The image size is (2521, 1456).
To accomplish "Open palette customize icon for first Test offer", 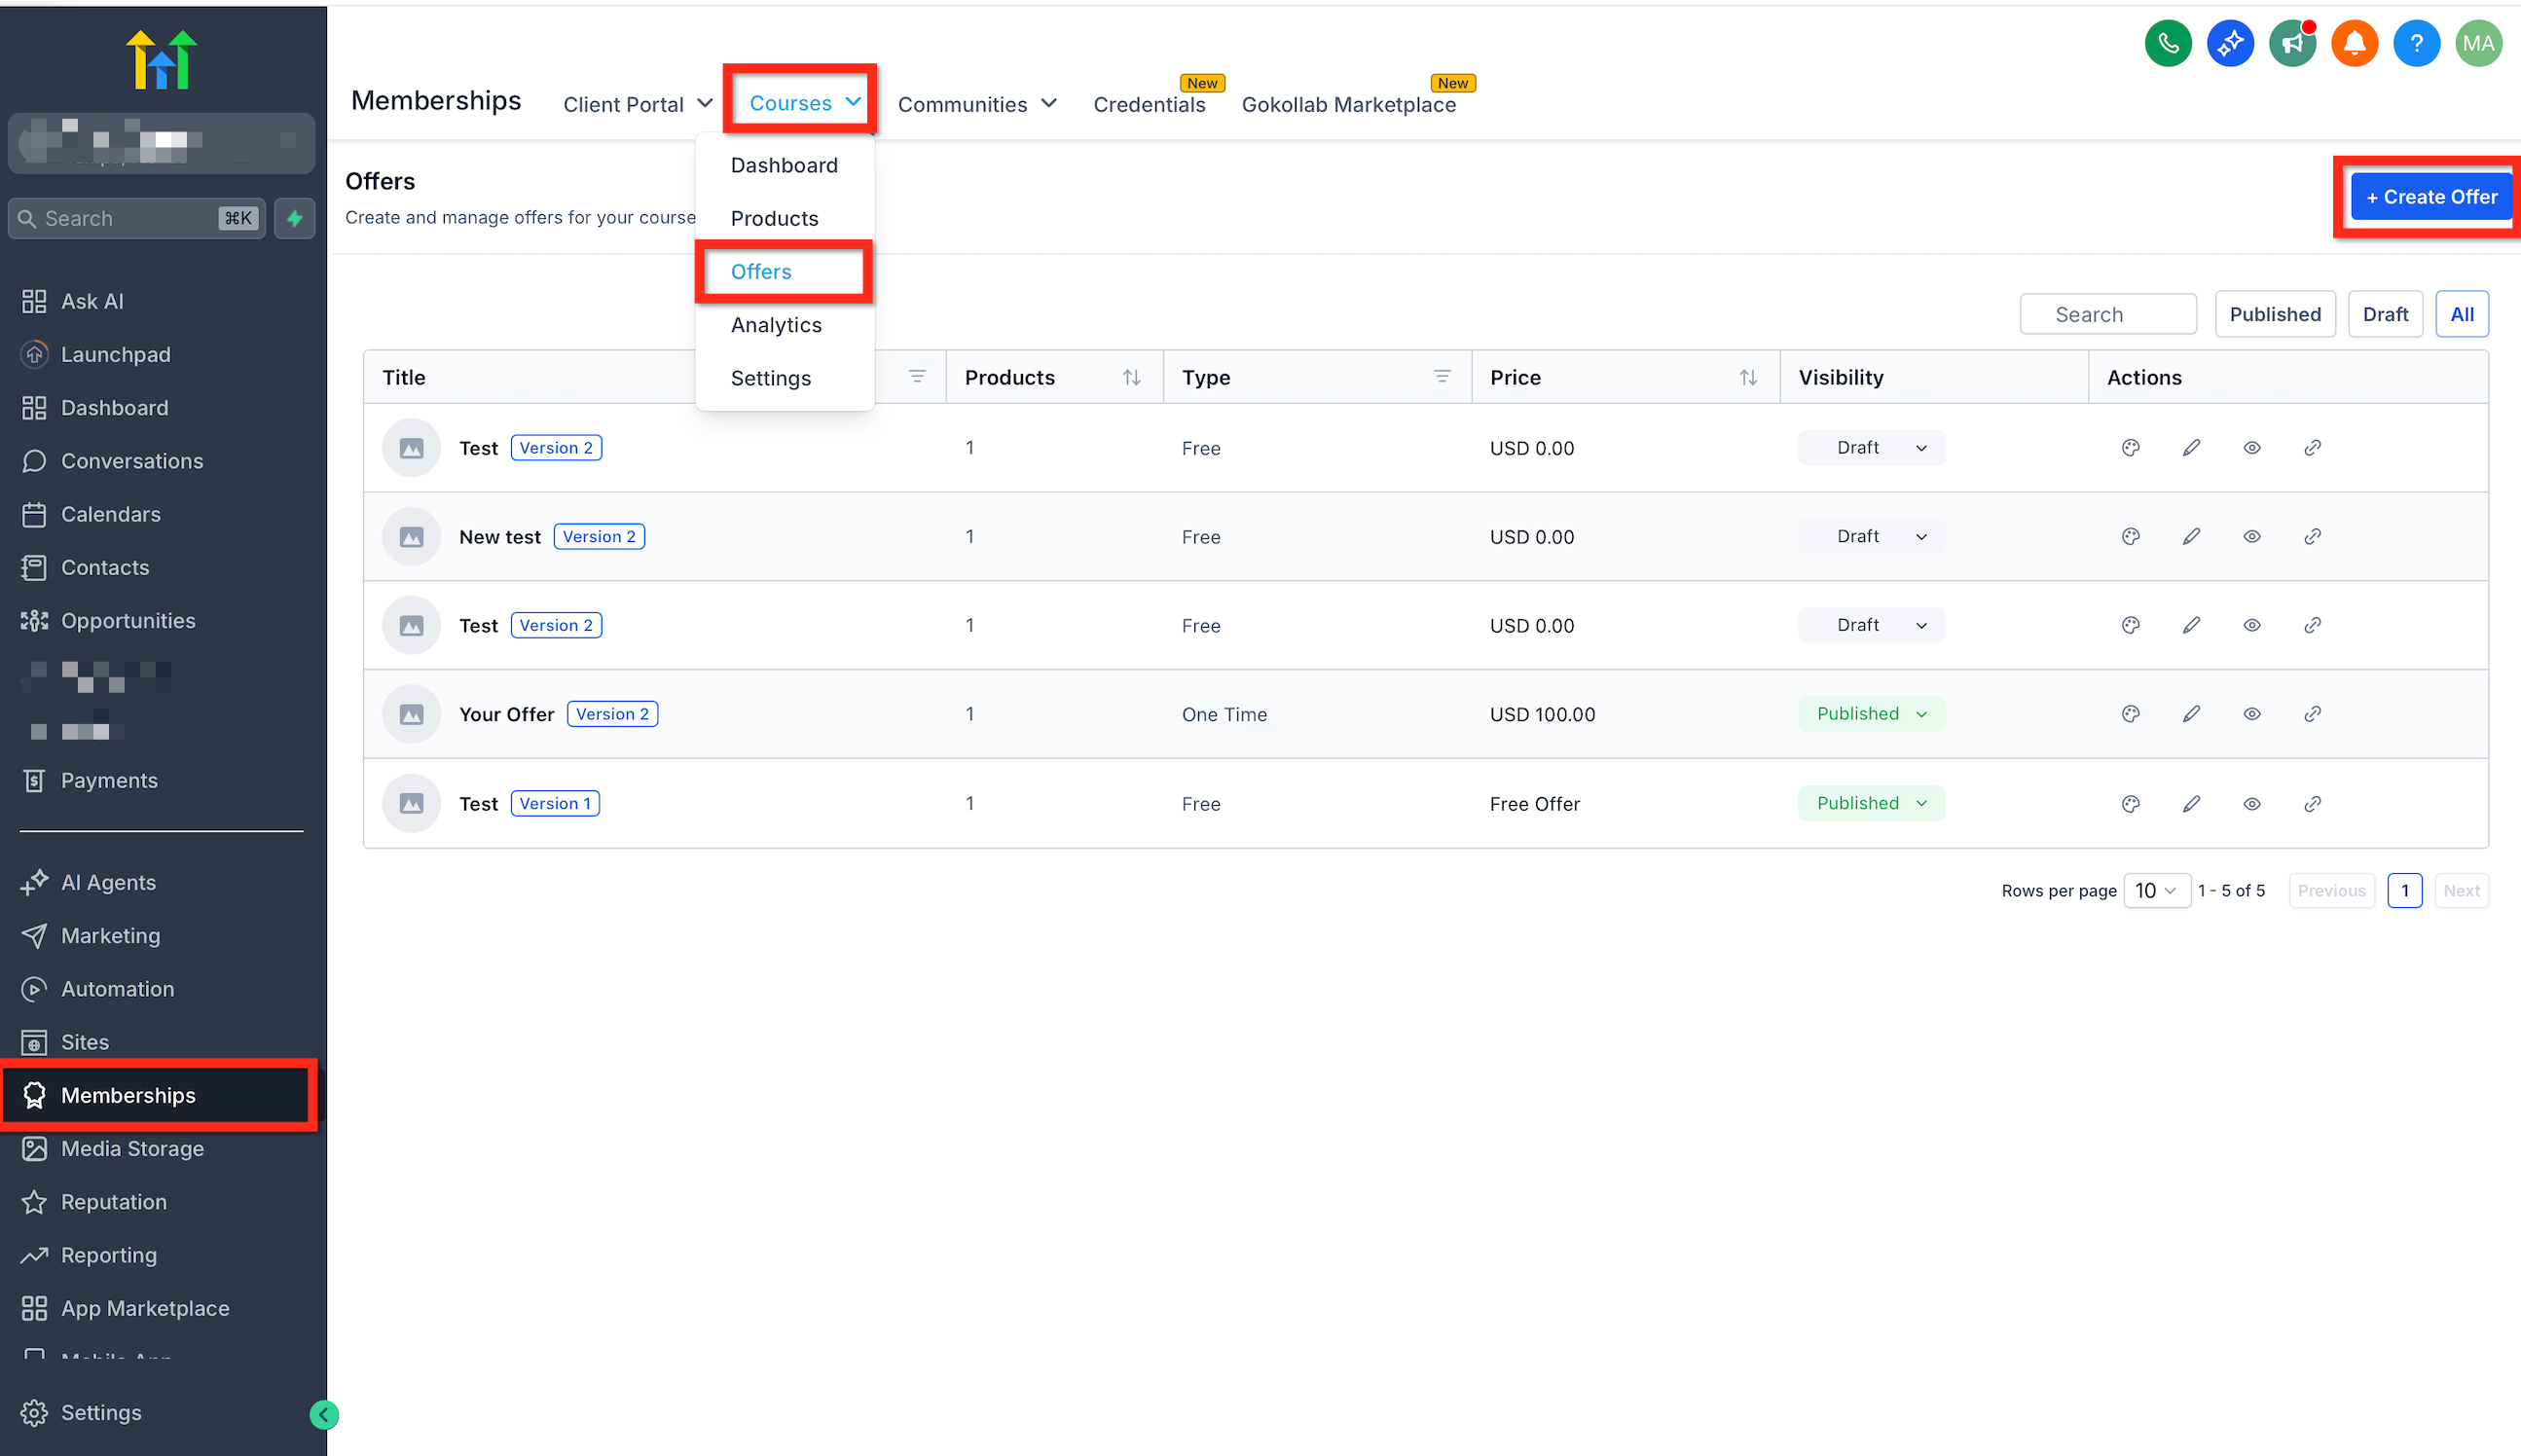I will (x=2130, y=448).
